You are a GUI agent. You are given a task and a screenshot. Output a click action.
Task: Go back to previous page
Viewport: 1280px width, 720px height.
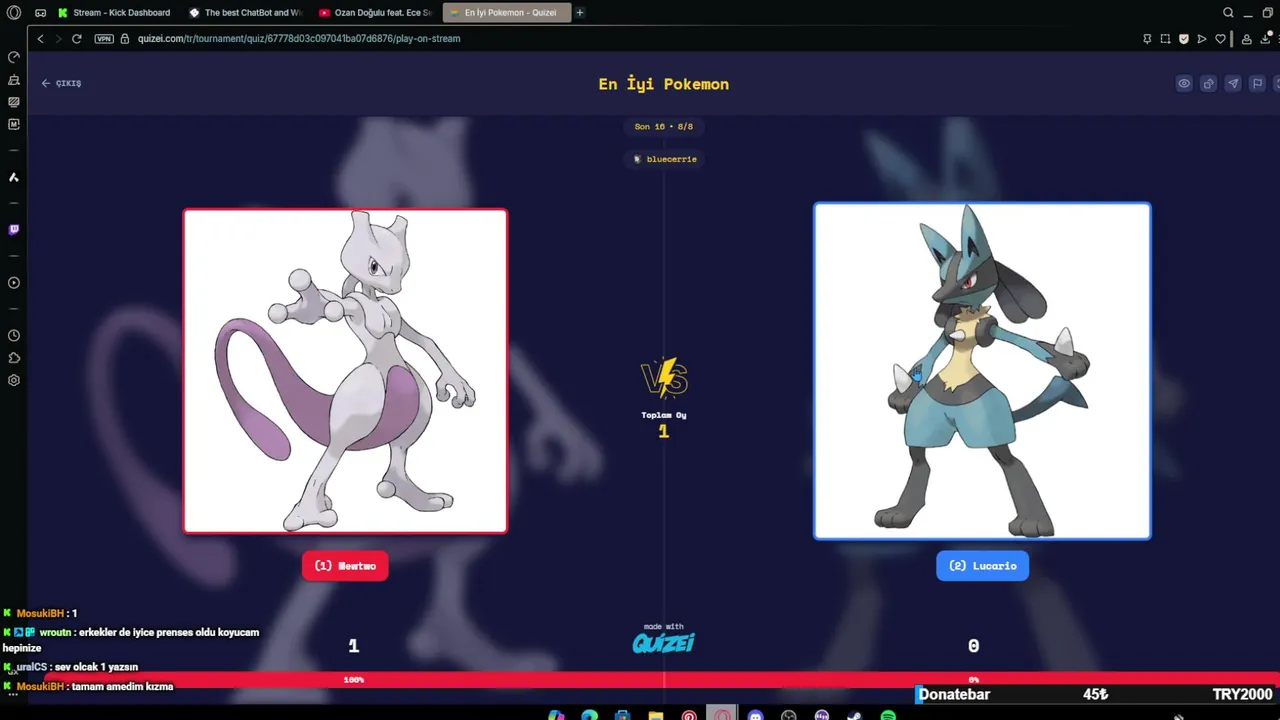[40, 39]
